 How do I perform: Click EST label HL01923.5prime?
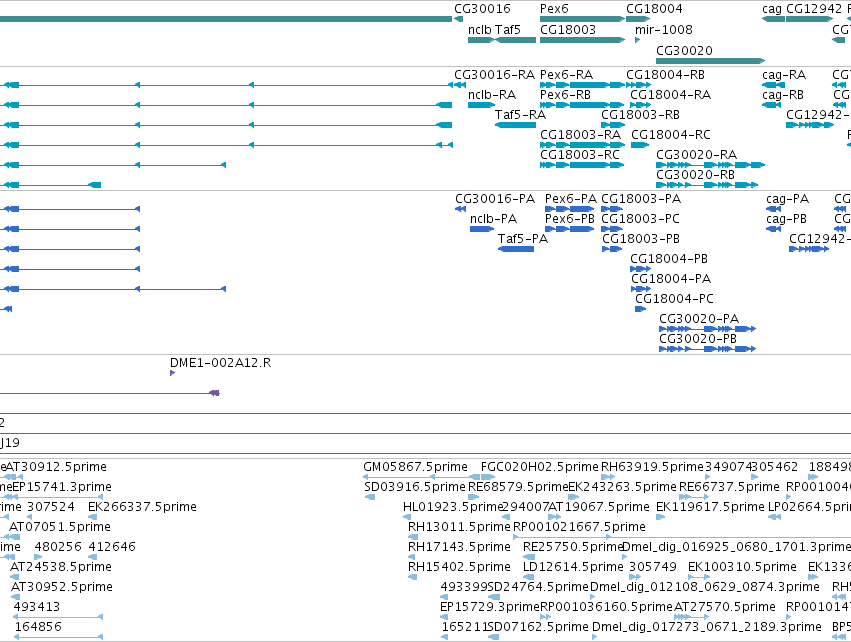coord(454,506)
